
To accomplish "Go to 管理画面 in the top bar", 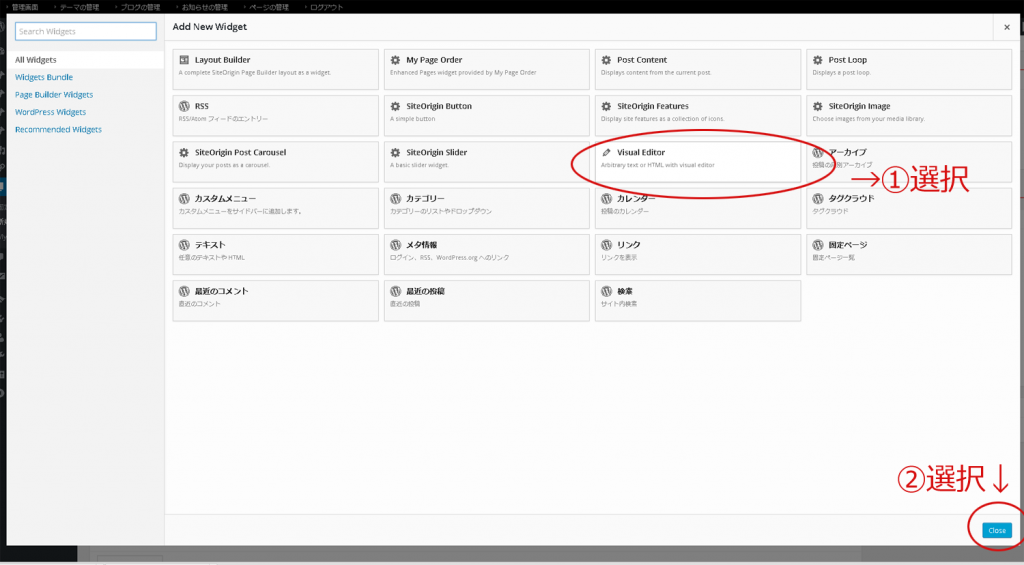I will [25, 7].
